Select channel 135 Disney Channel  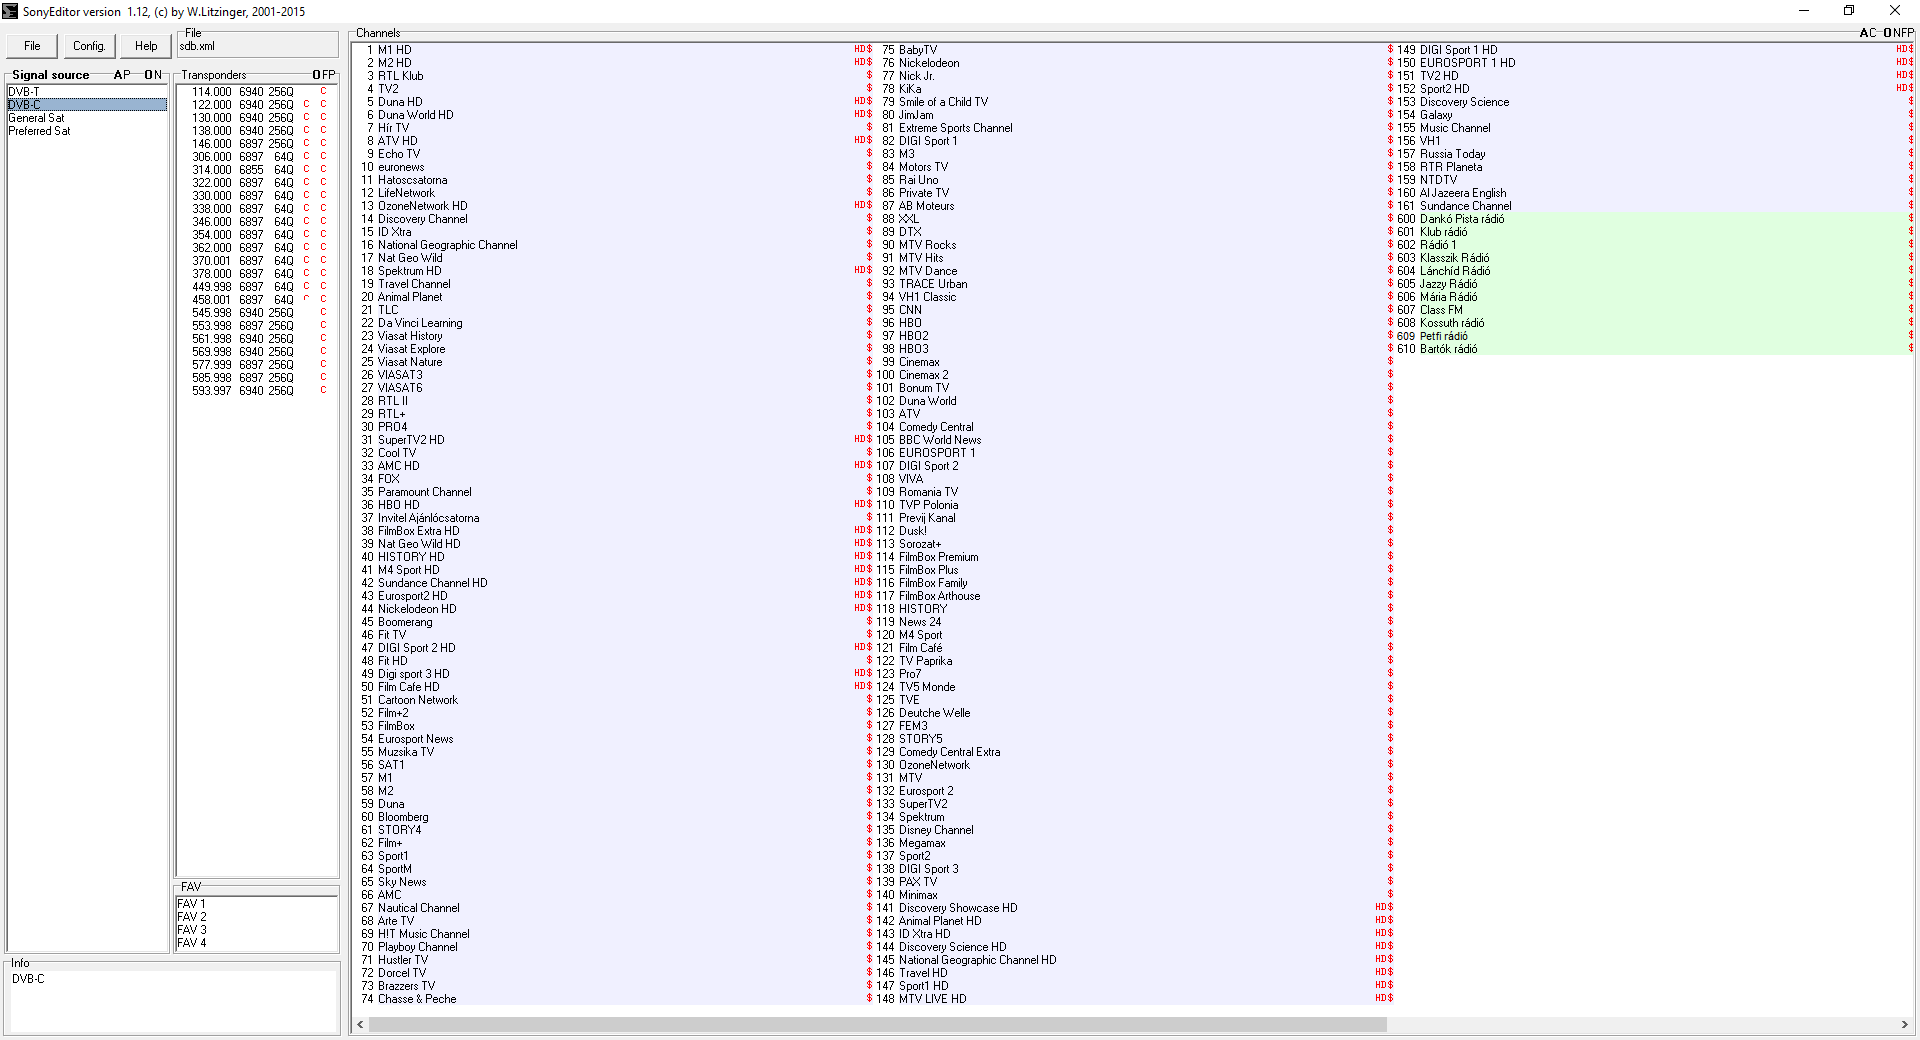coord(1134,830)
